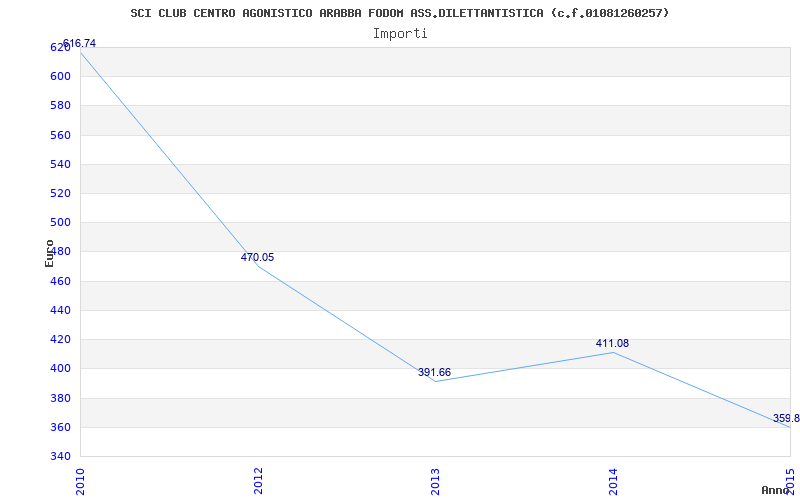
Task: Click the 440 y-axis tick value
Action: point(60,310)
